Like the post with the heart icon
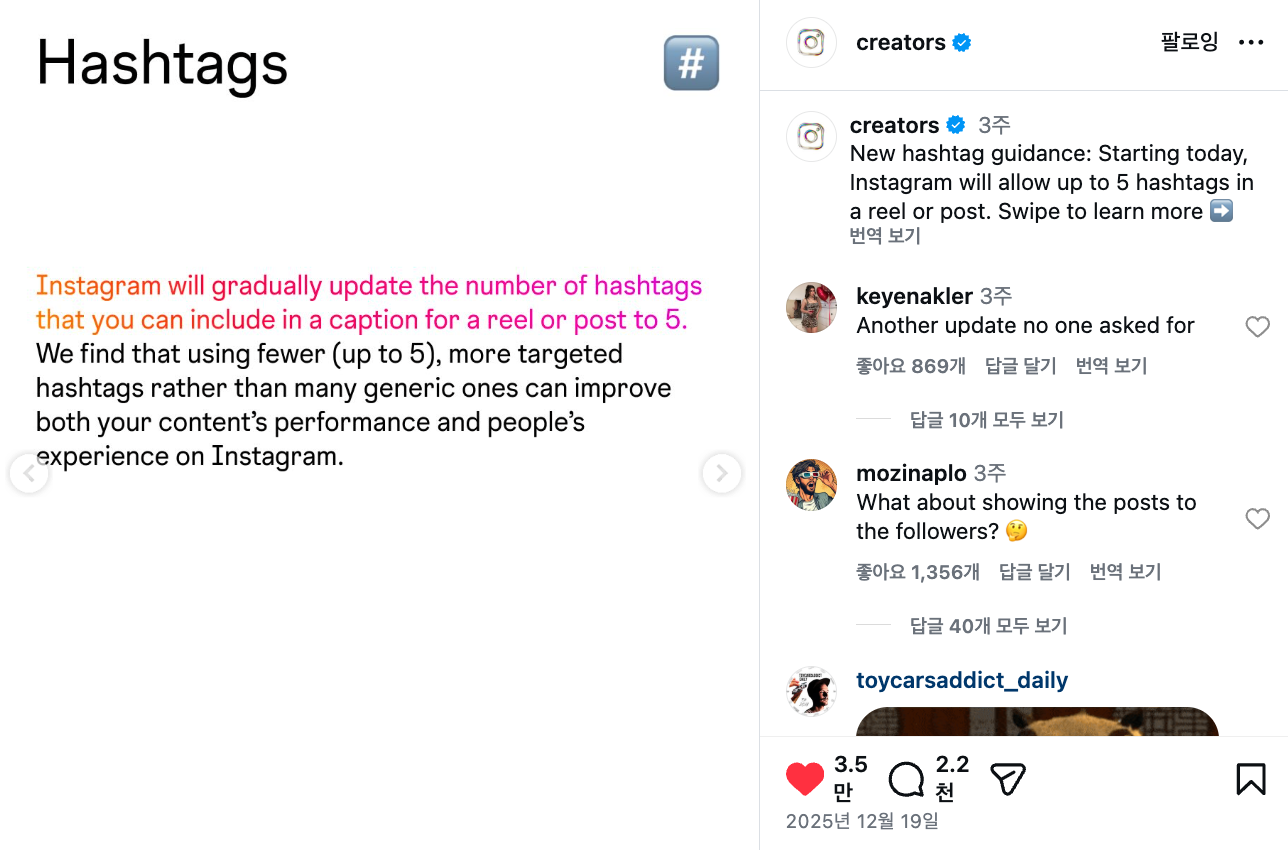Viewport: 1288px width, 850px height. pyautogui.click(x=804, y=778)
